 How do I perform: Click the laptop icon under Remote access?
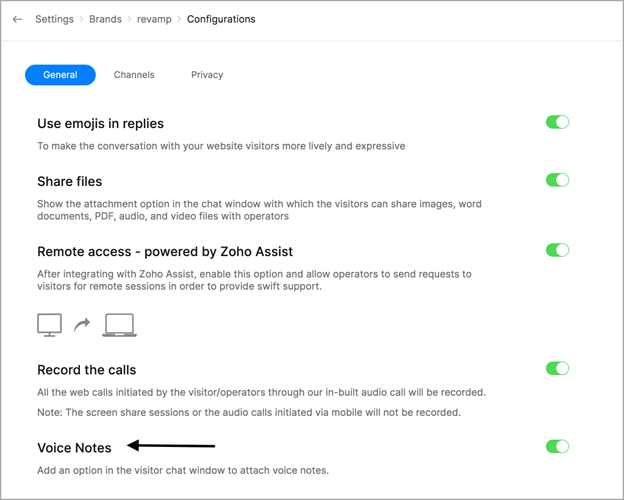(x=119, y=324)
